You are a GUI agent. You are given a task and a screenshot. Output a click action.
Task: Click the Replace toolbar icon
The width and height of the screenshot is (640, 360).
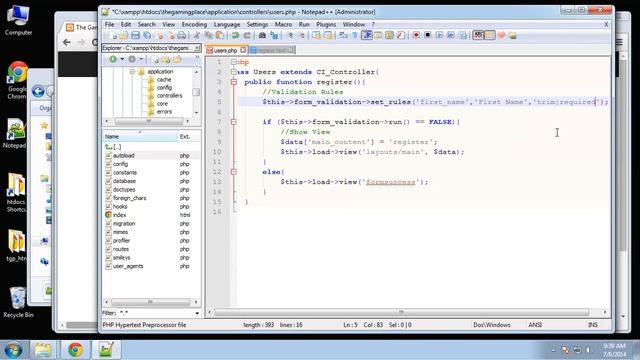pos(274,36)
